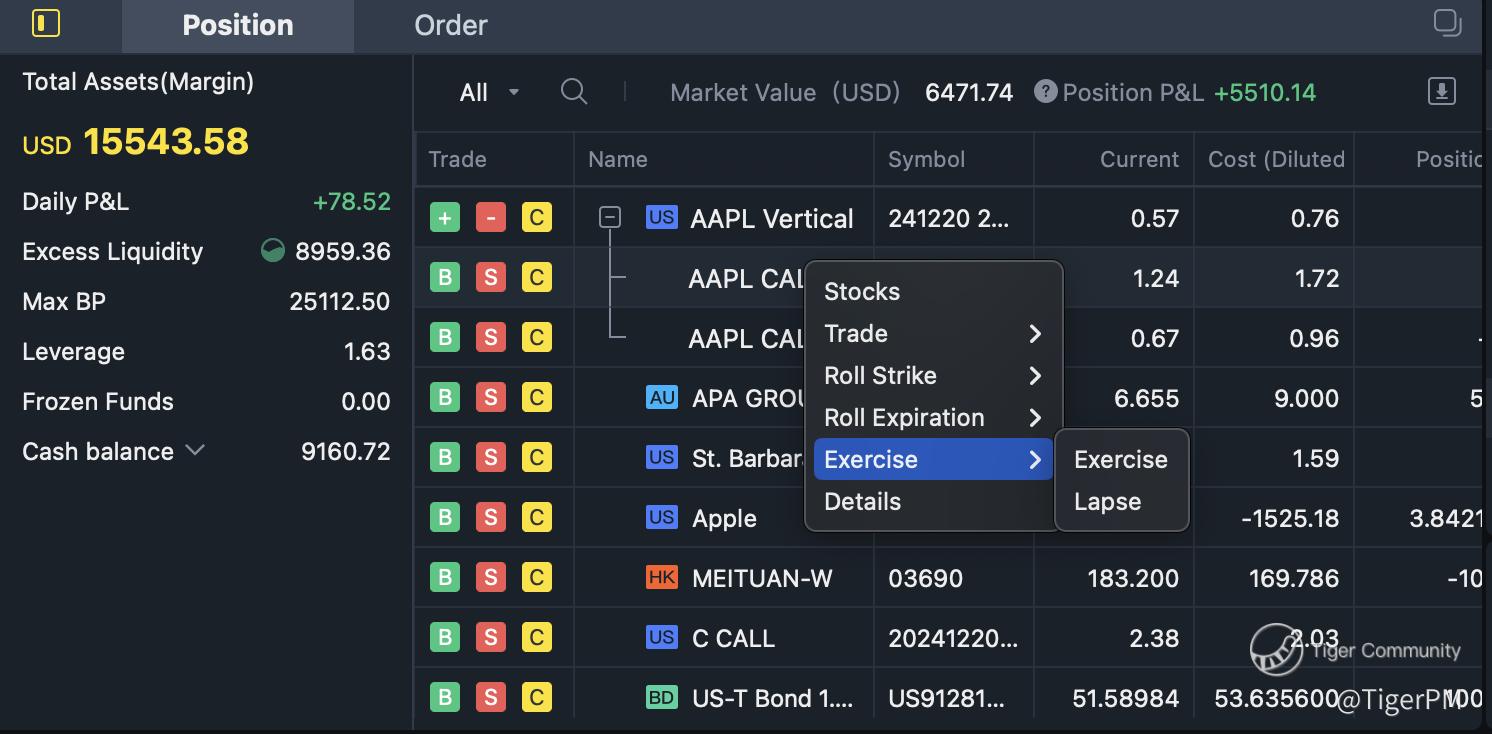1492x734 pixels.
Task: Click Buy button in MEITUAN-W row
Action: [445, 578]
